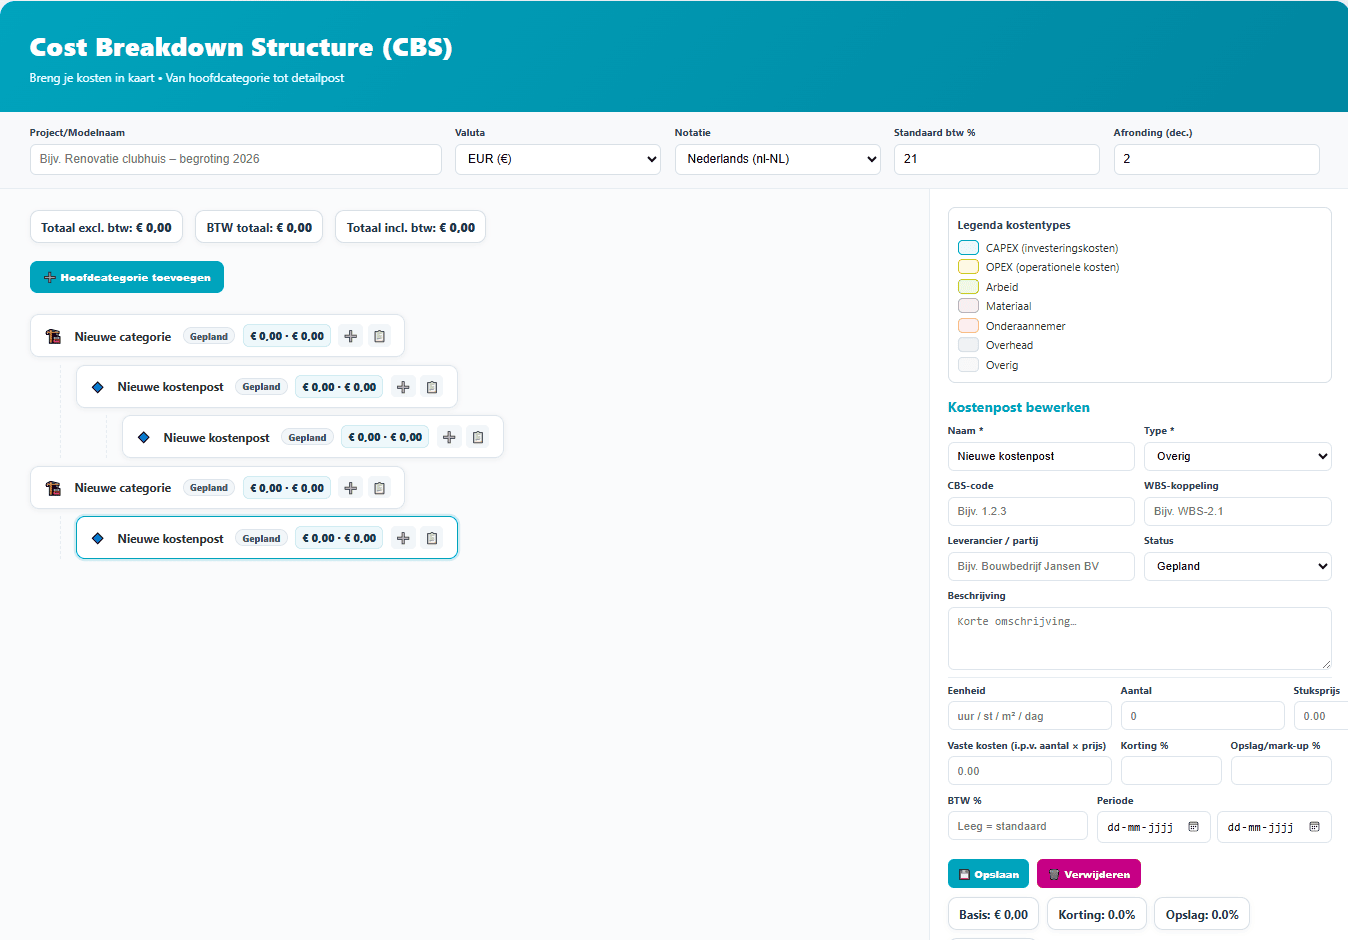The width and height of the screenshot is (1348, 940).
Task: Open the Notatie dropdown
Action: [777, 159]
